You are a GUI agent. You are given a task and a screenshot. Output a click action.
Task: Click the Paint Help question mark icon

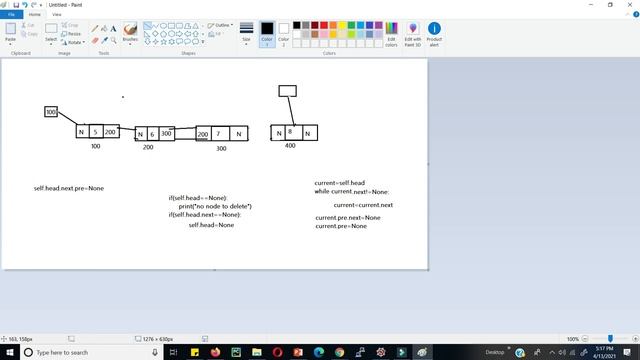(x=636, y=14)
